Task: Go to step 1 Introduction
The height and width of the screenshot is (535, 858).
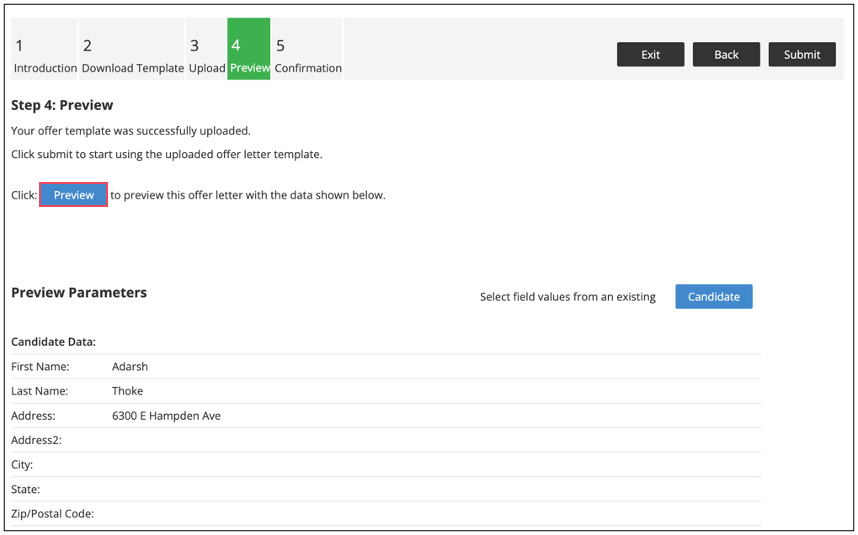Action: pyautogui.click(x=44, y=49)
